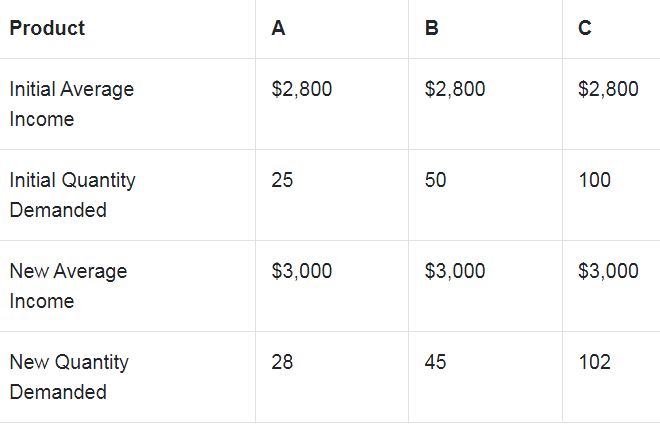The height and width of the screenshot is (426, 660).
Task: Click the Product header cell
Action: coord(47,28)
